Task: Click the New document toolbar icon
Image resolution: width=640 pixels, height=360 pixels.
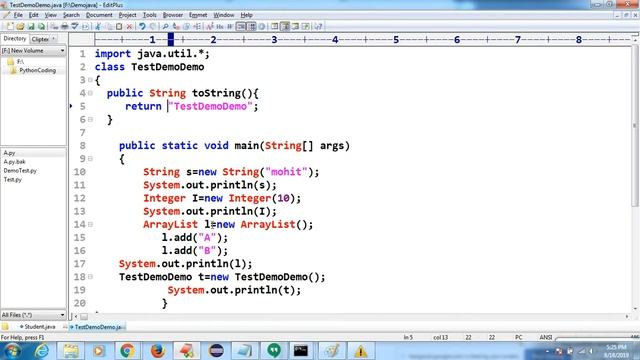Action: [x=10, y=27]
